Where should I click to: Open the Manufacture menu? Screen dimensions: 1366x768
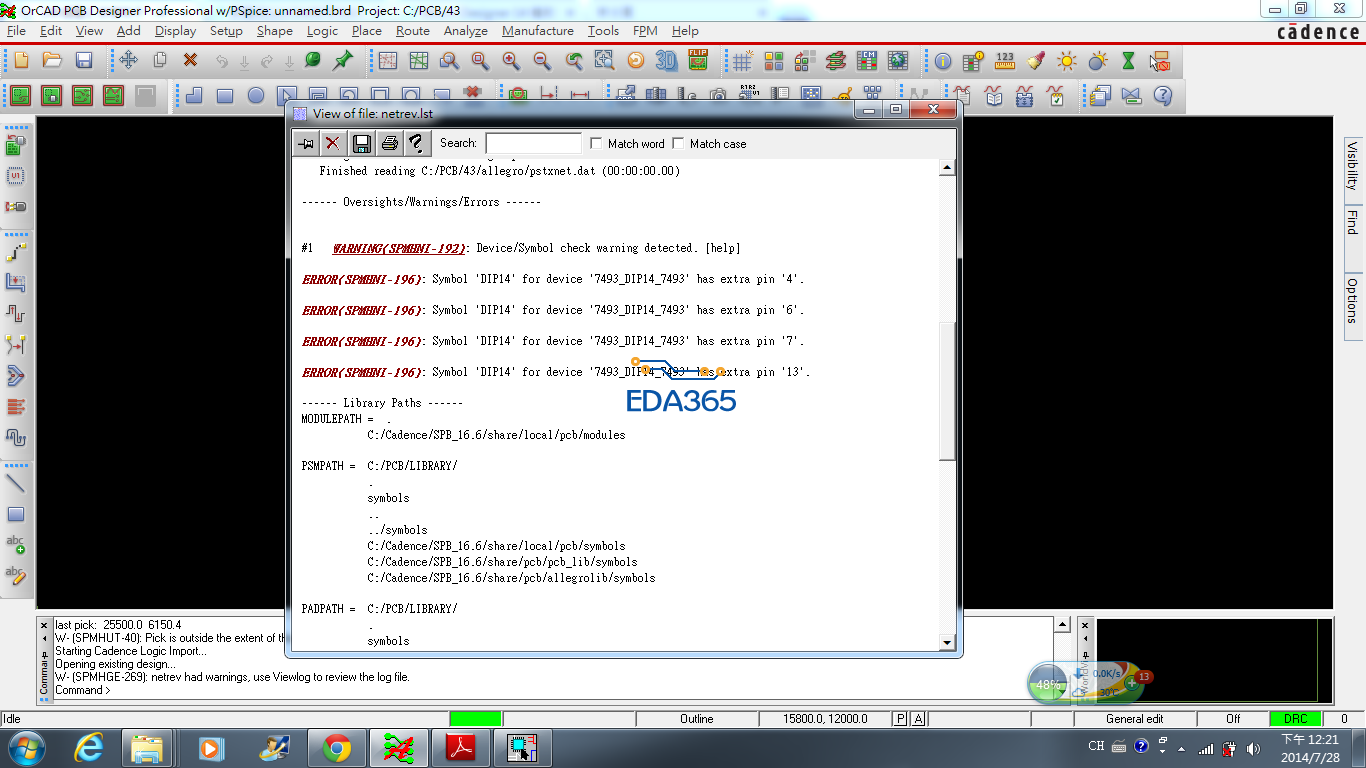pos(538,31)
